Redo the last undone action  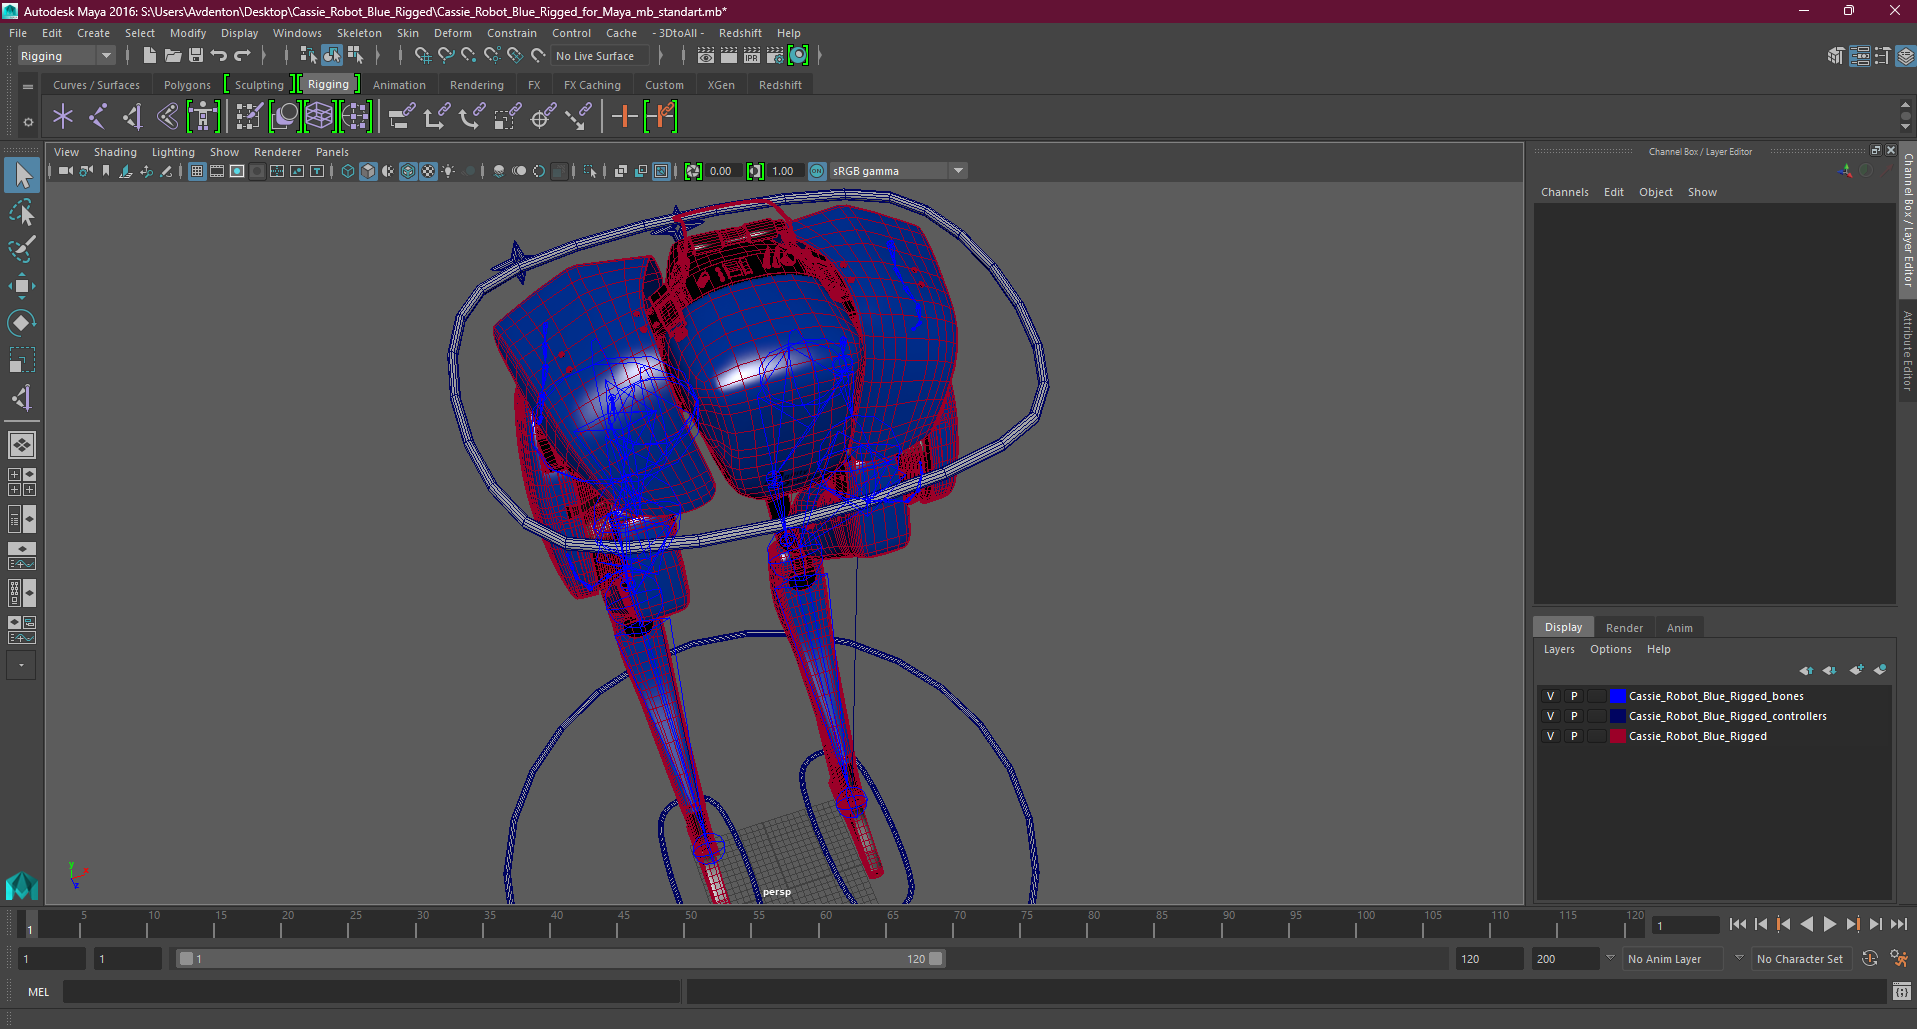[x=242, y=56]
